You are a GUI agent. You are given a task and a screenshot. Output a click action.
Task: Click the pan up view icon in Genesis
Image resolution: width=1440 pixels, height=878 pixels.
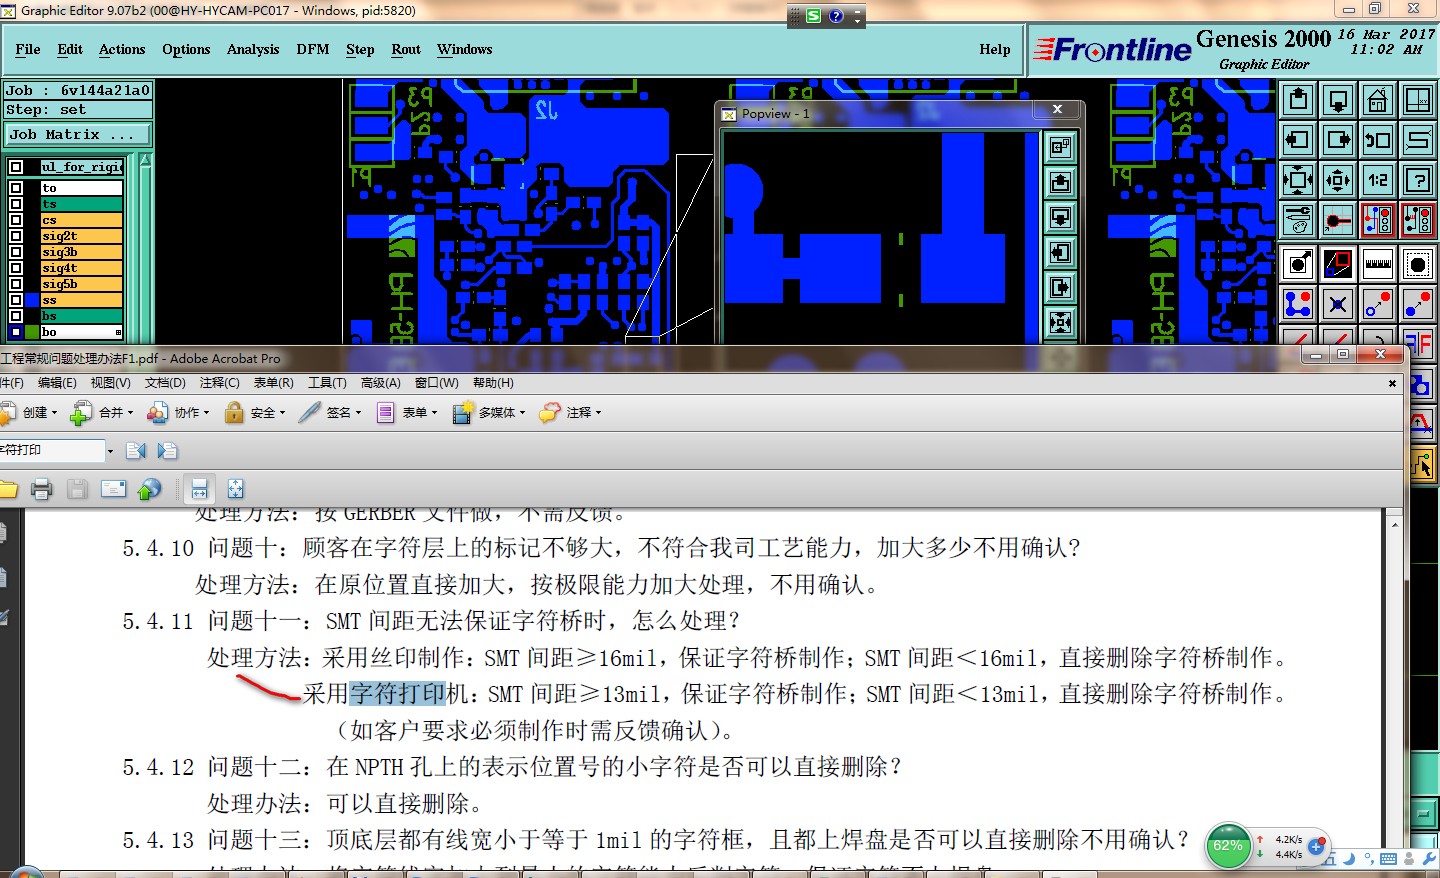(1298, 100)
